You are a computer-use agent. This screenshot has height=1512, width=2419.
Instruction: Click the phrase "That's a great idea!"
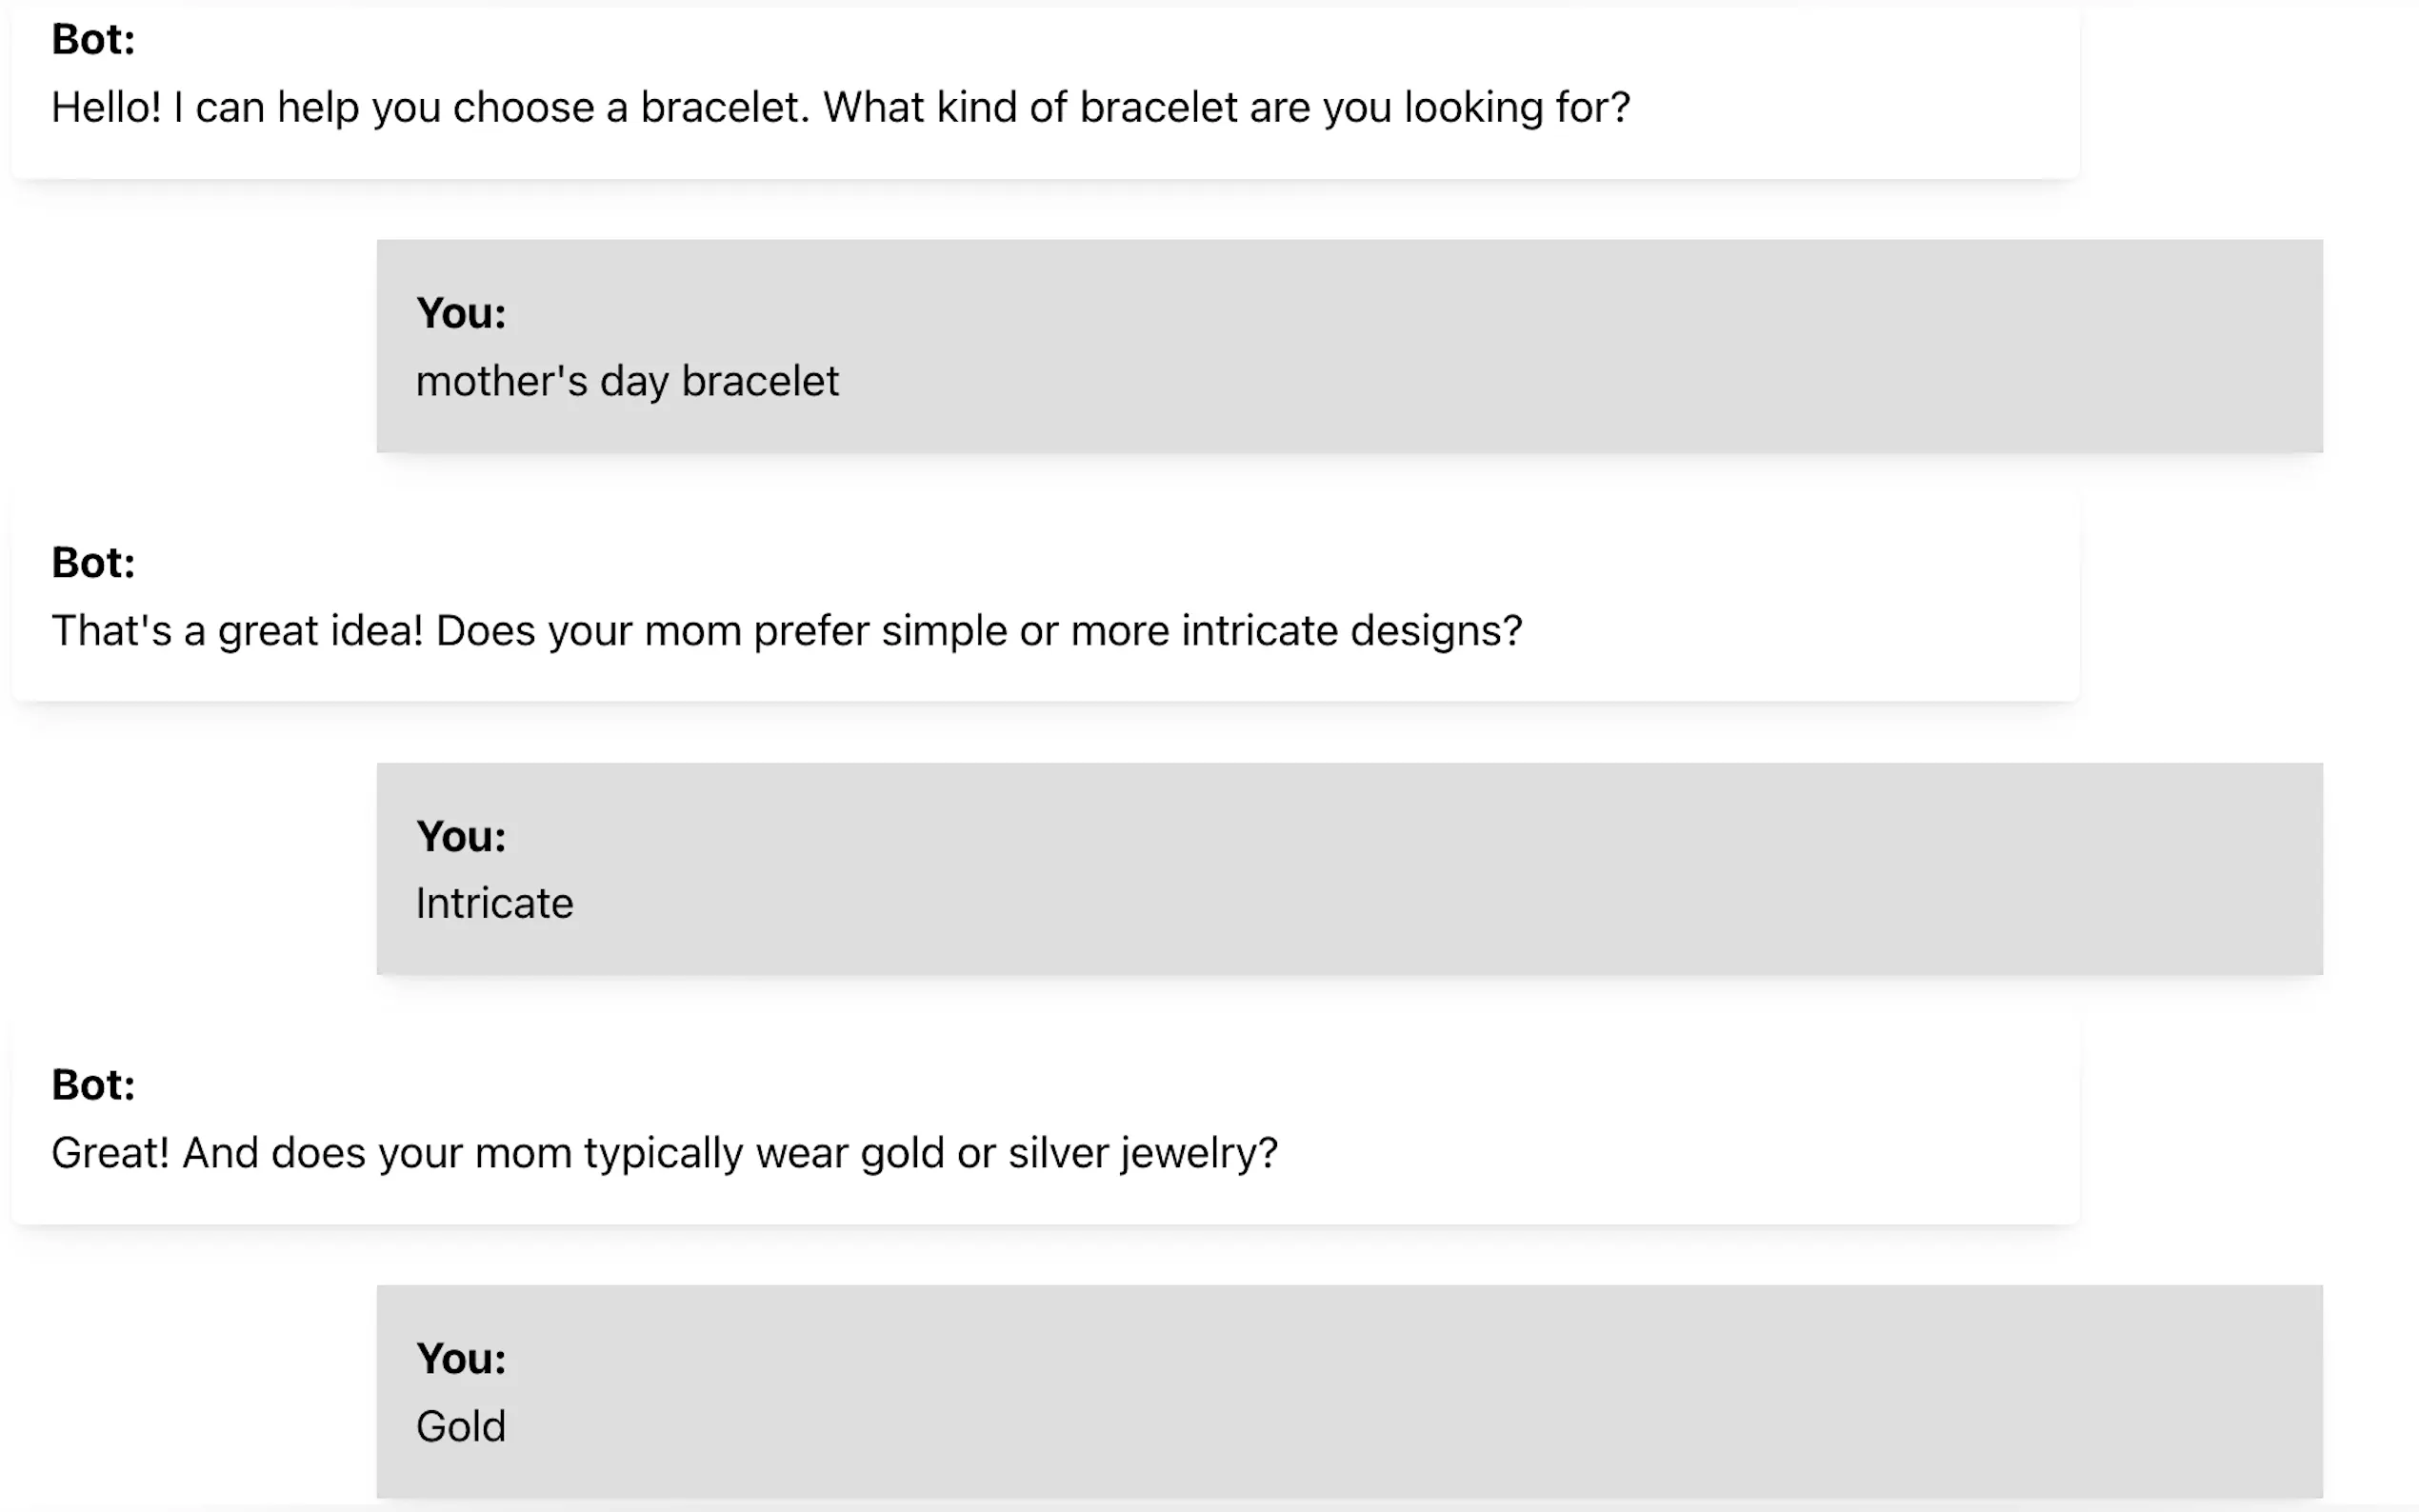point(237,631)
